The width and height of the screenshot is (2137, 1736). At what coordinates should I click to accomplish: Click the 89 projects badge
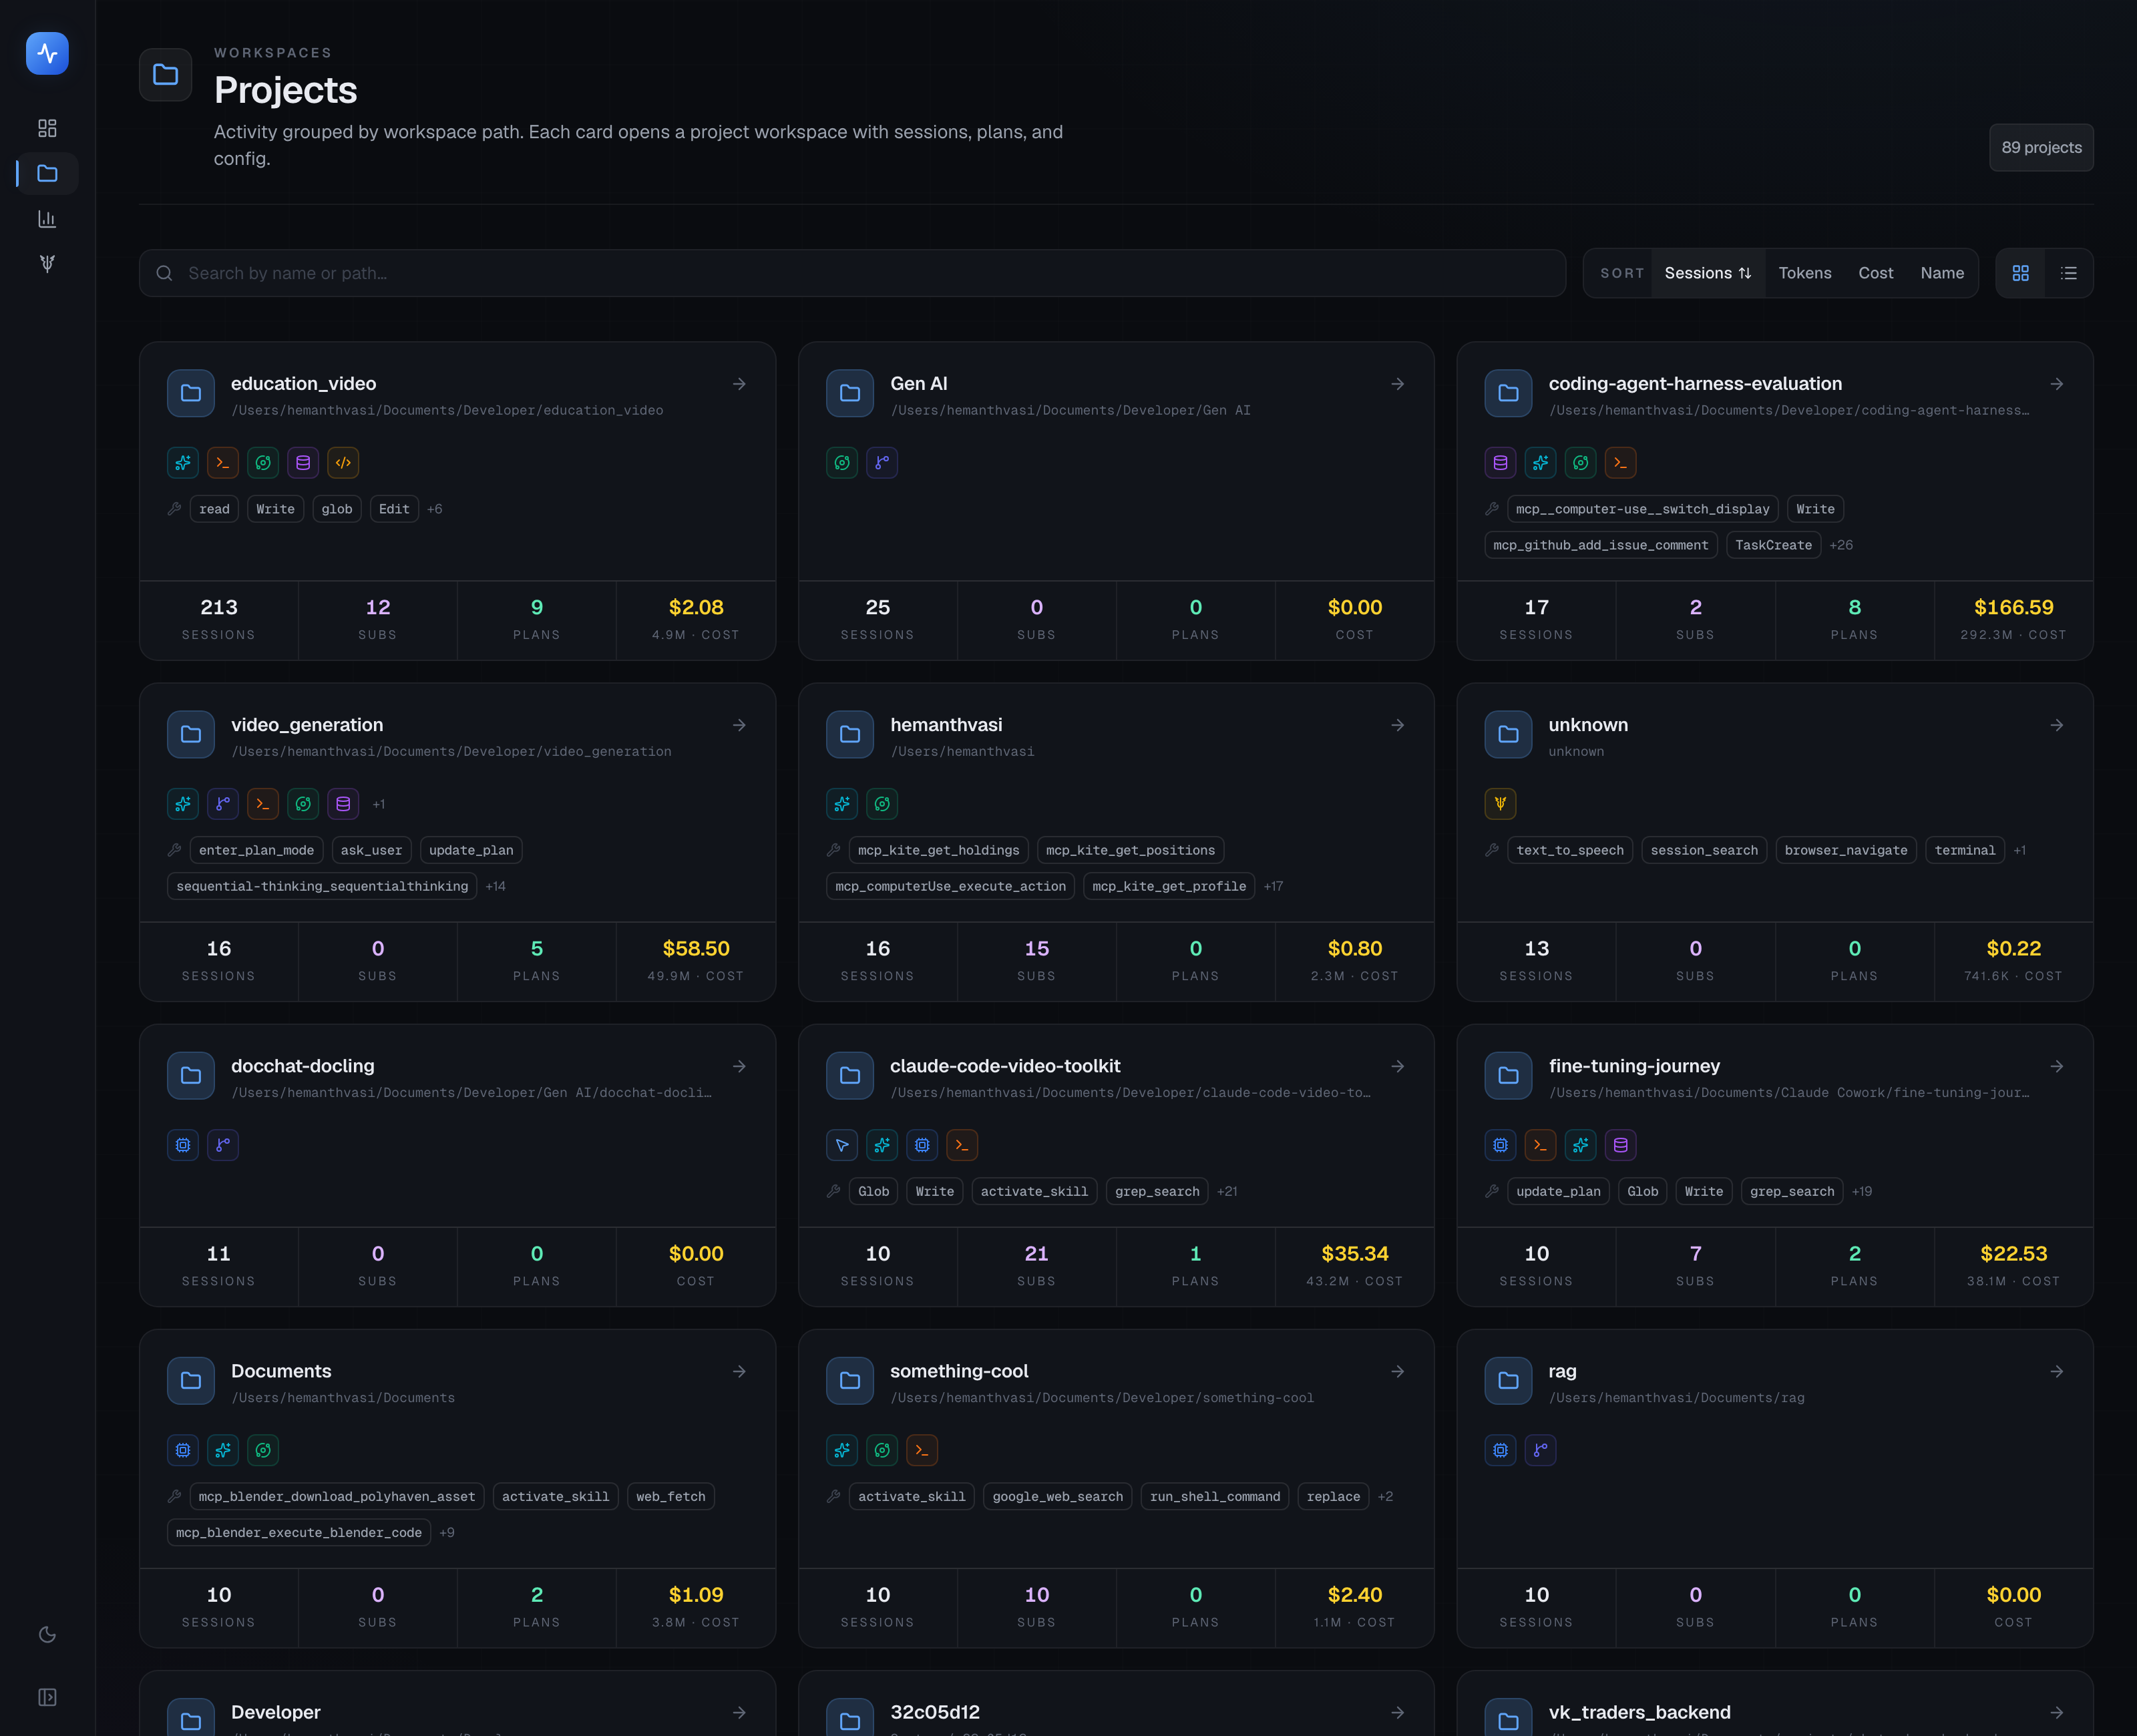point(2041,147)
